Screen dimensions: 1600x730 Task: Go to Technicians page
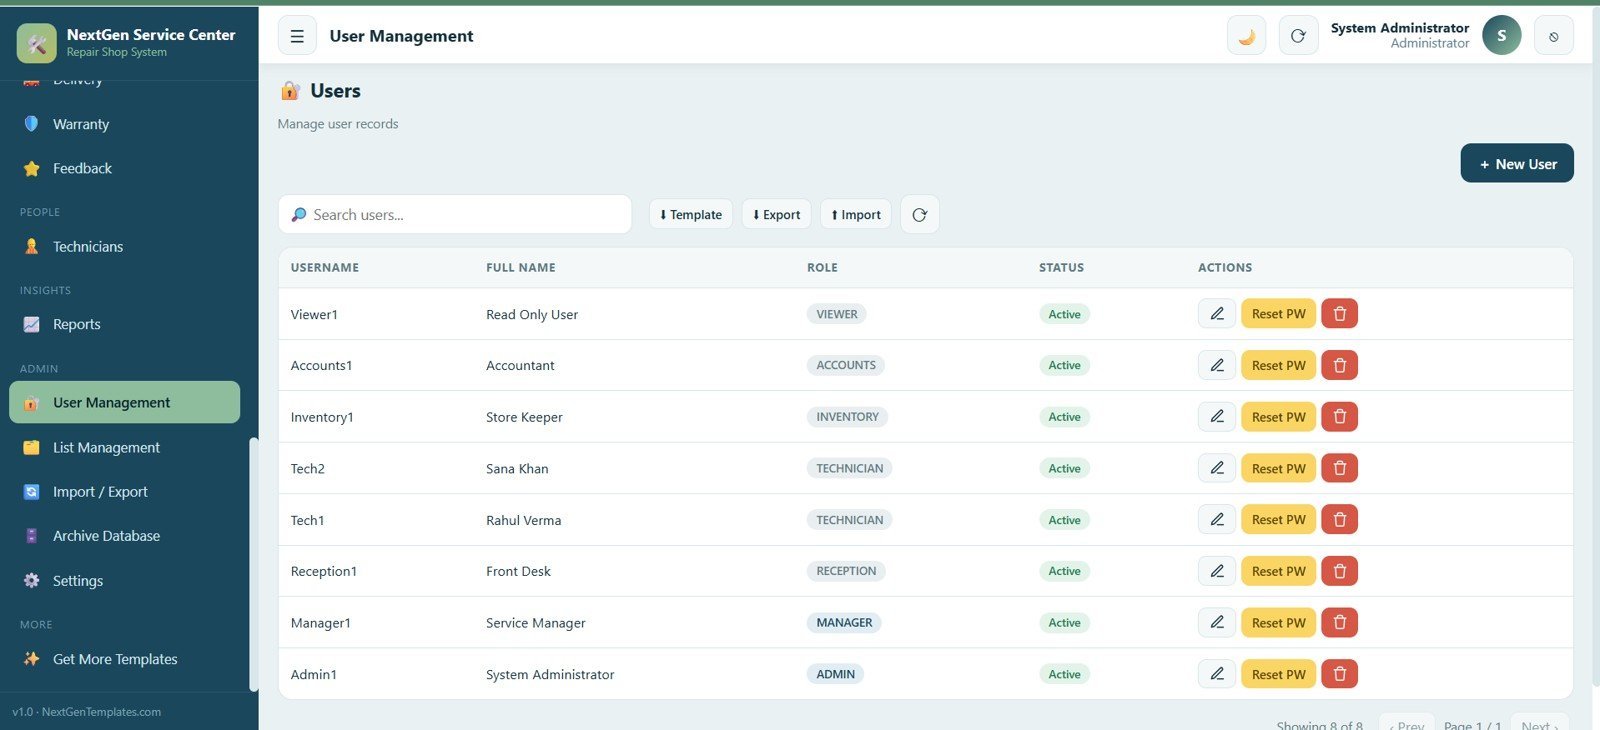[x=124, y=246]
